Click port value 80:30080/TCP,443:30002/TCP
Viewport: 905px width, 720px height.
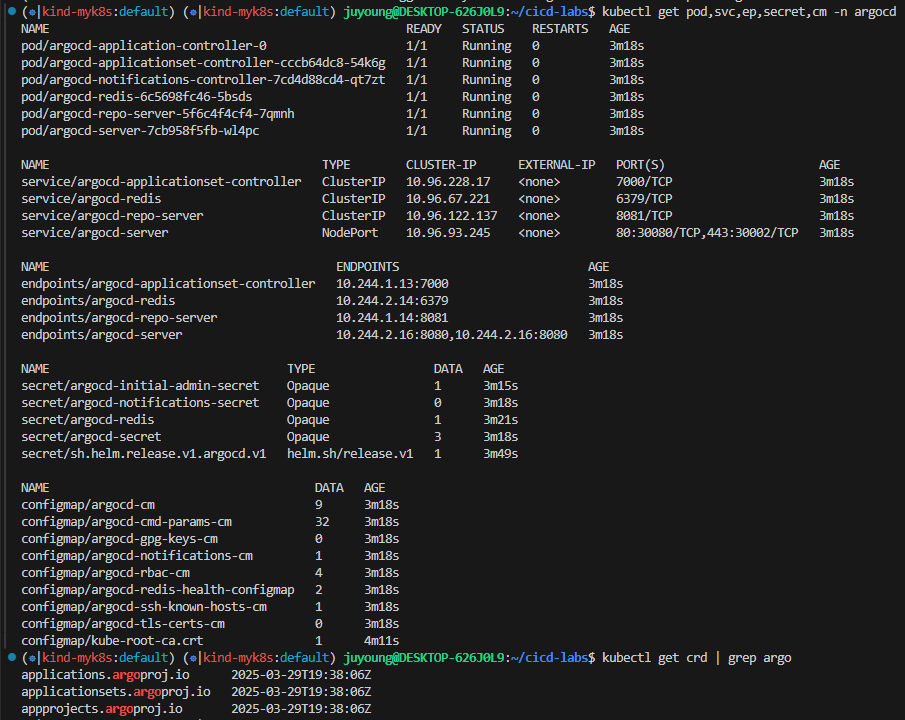tap(707, 233)
